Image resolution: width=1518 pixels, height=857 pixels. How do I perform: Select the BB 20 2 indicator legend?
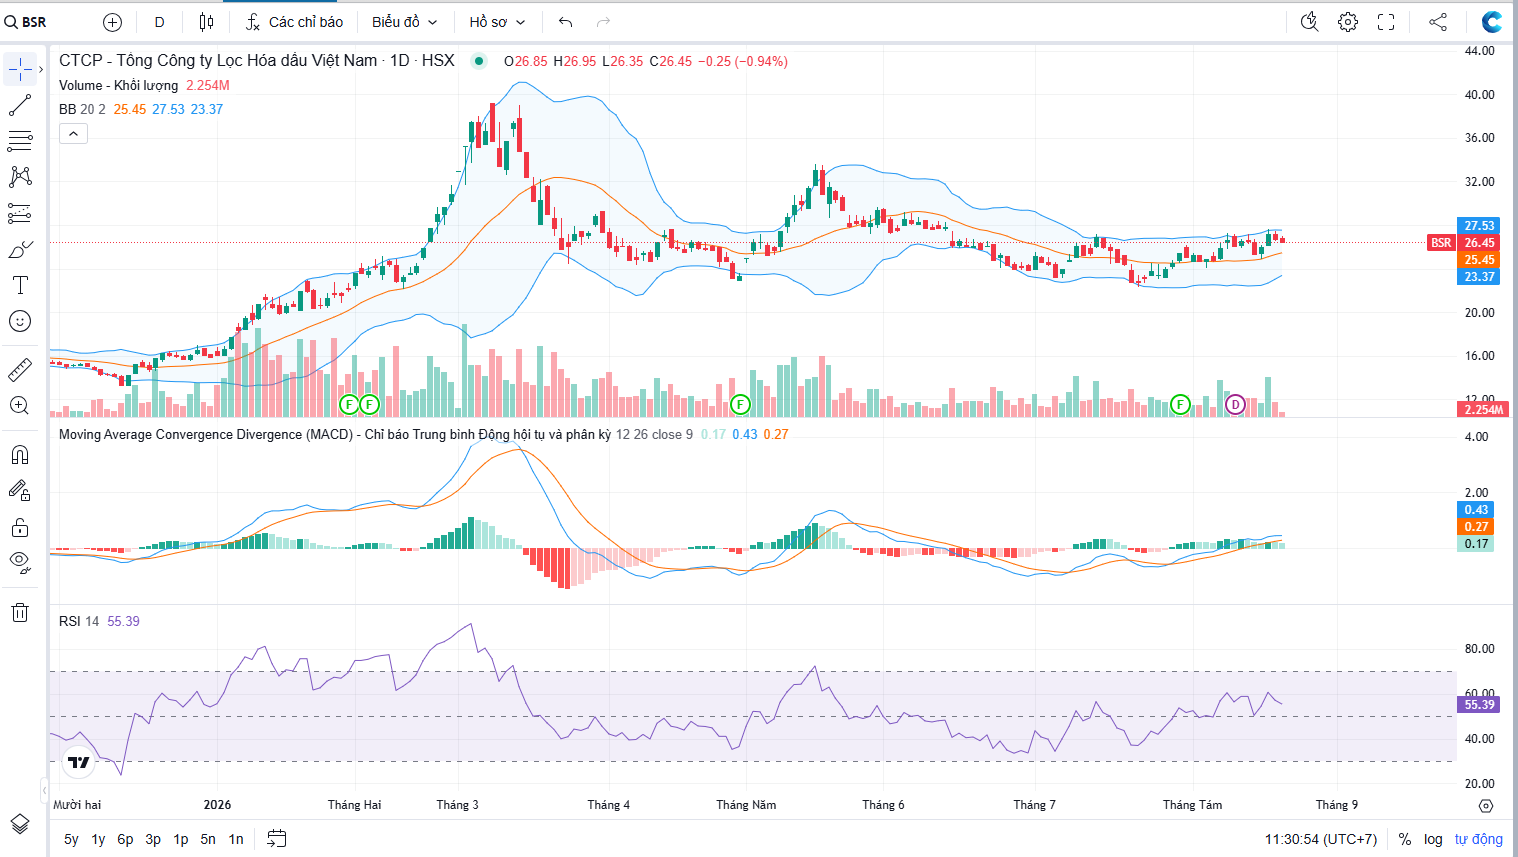tap(82, 110)
